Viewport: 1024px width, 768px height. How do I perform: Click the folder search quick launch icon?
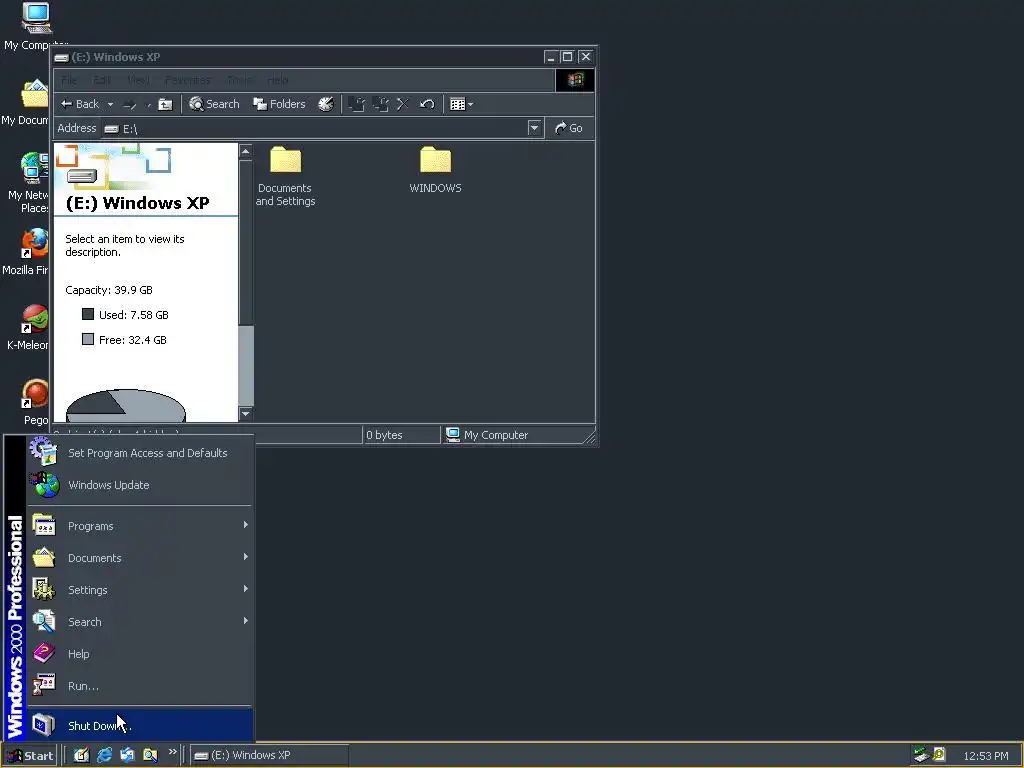(x=150, y=756)
